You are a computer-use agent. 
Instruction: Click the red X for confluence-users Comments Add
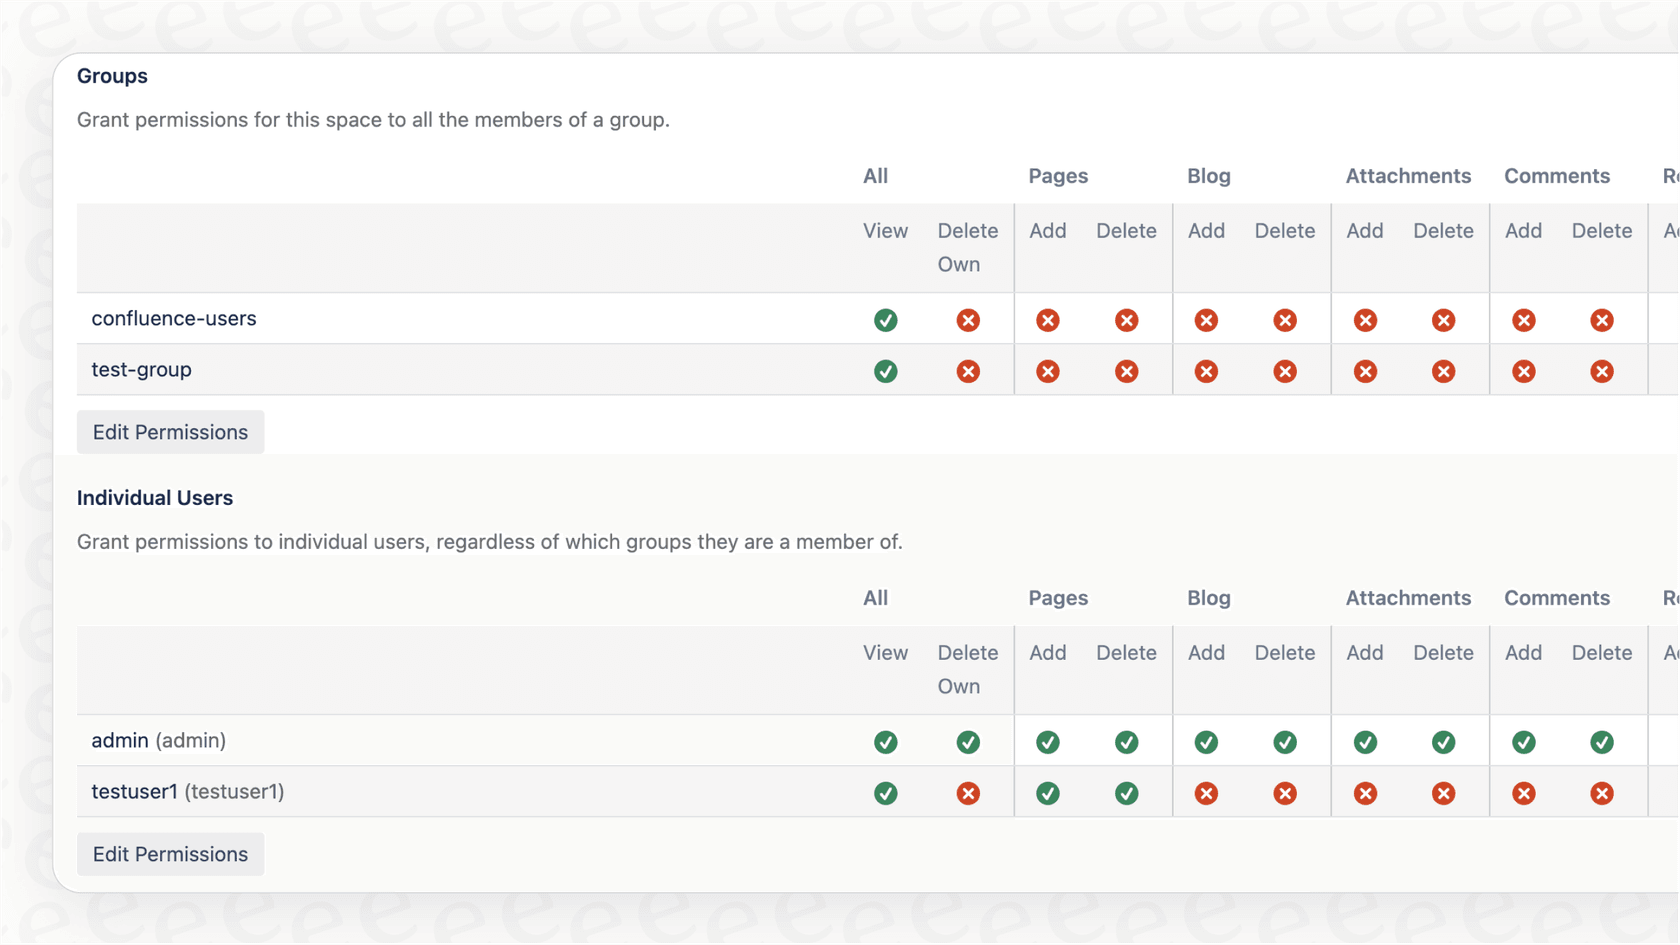1523,319
